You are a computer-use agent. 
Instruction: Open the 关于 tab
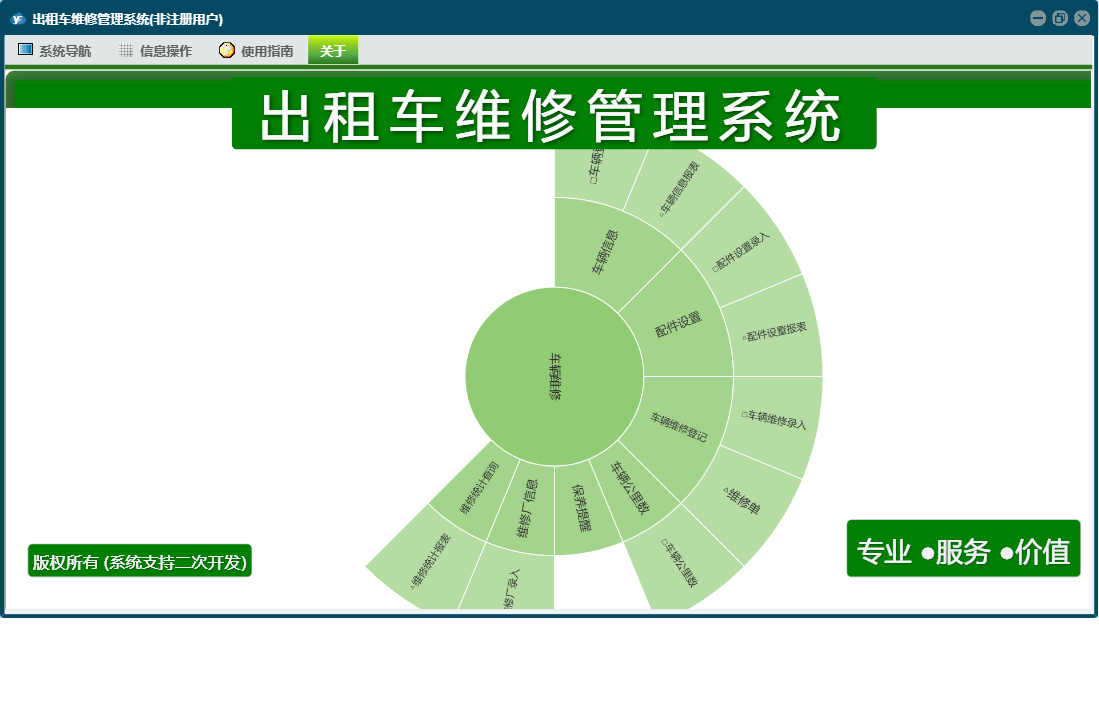(x=332, y=51)
